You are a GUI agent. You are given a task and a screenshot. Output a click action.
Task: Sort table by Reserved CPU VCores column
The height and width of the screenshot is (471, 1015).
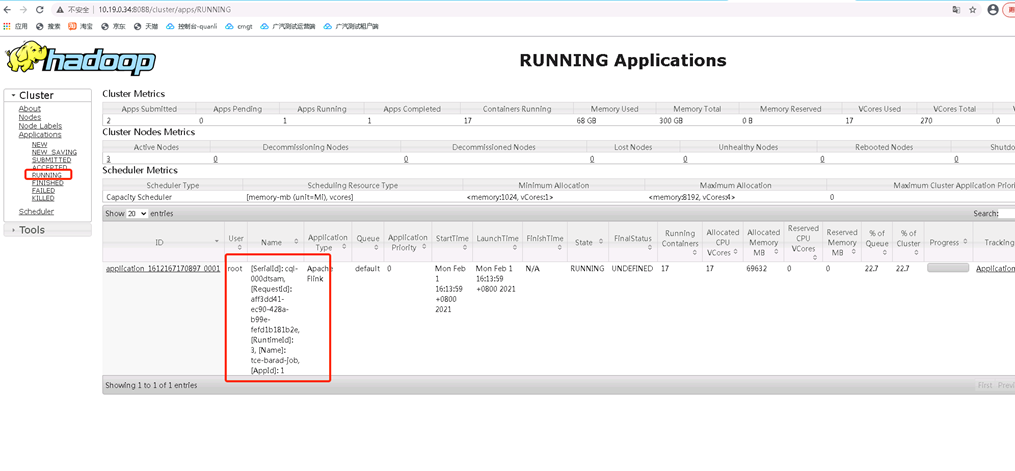pyautogui.click(x=803, y=242)
